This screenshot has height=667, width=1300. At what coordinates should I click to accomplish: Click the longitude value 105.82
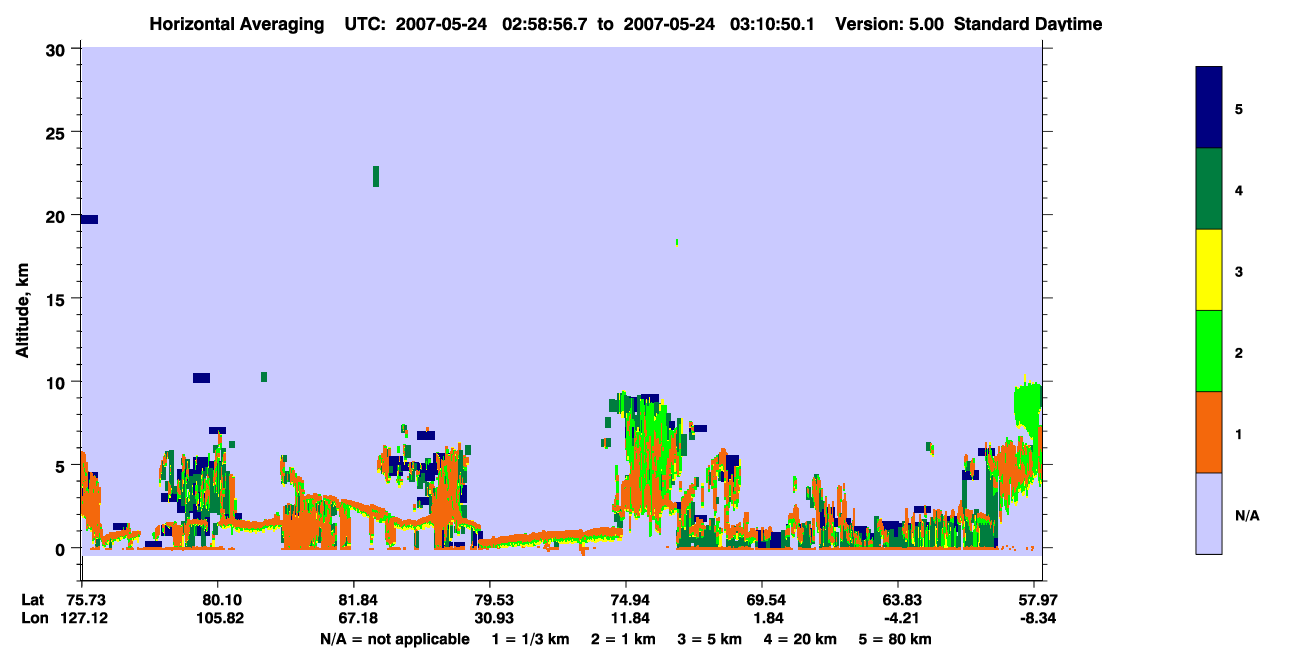[218, 618]
